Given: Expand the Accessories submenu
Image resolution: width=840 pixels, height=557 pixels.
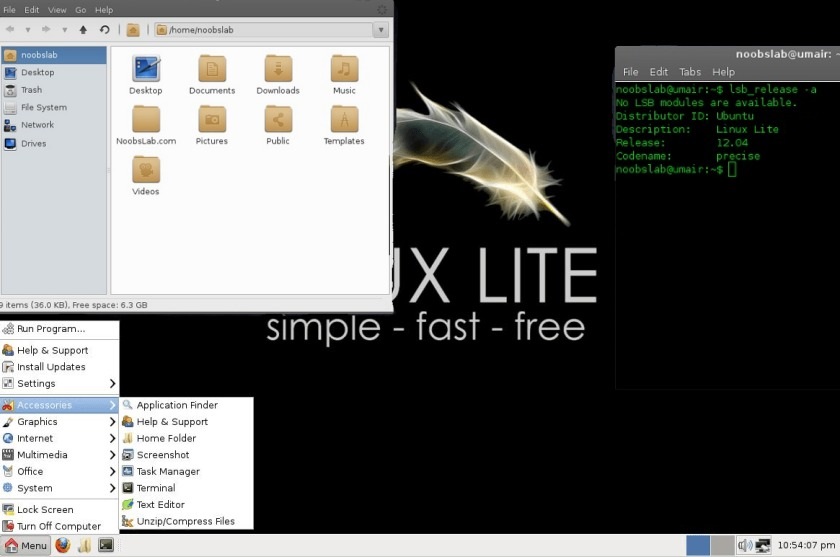Looking at the screenshot, I should [59, 405].
